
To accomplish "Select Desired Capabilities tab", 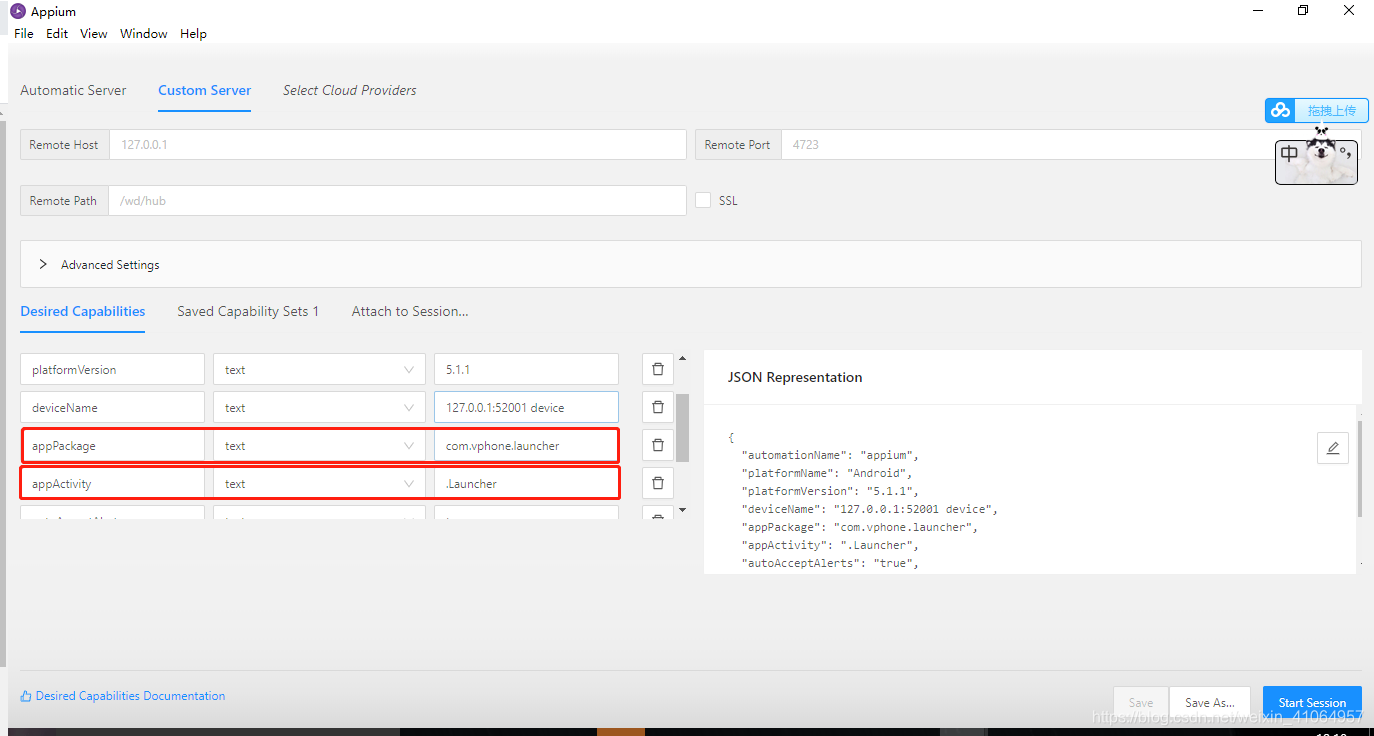I will (x=83, y=311).
